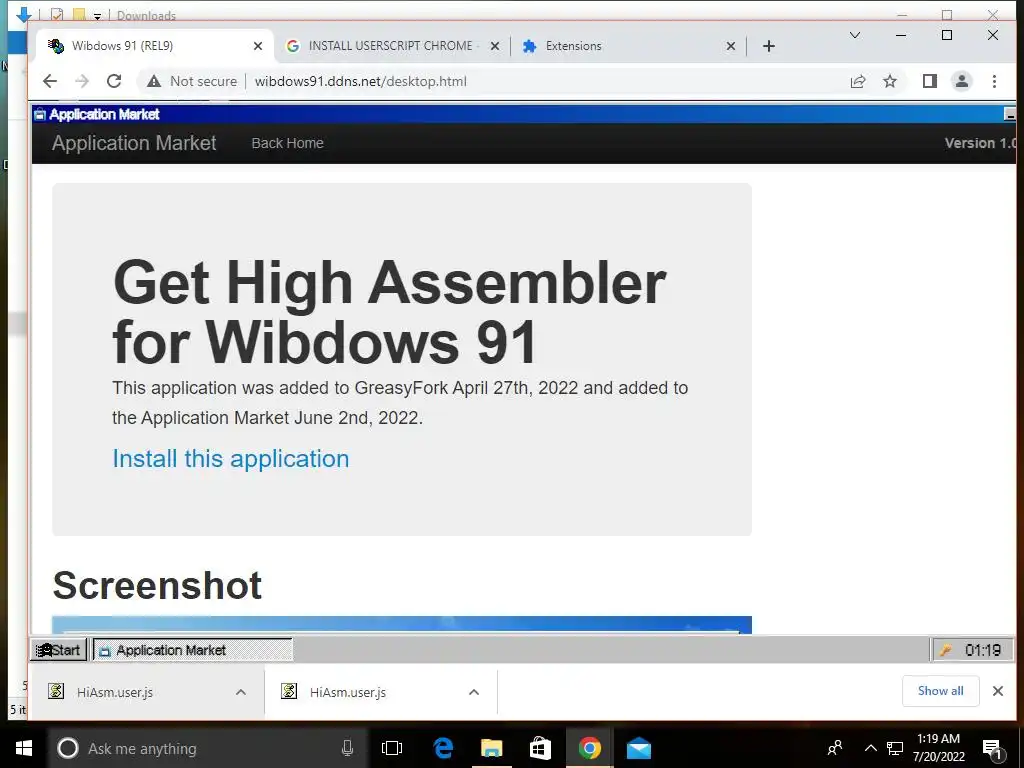Show hidden system tray icons

coord(871,748)
